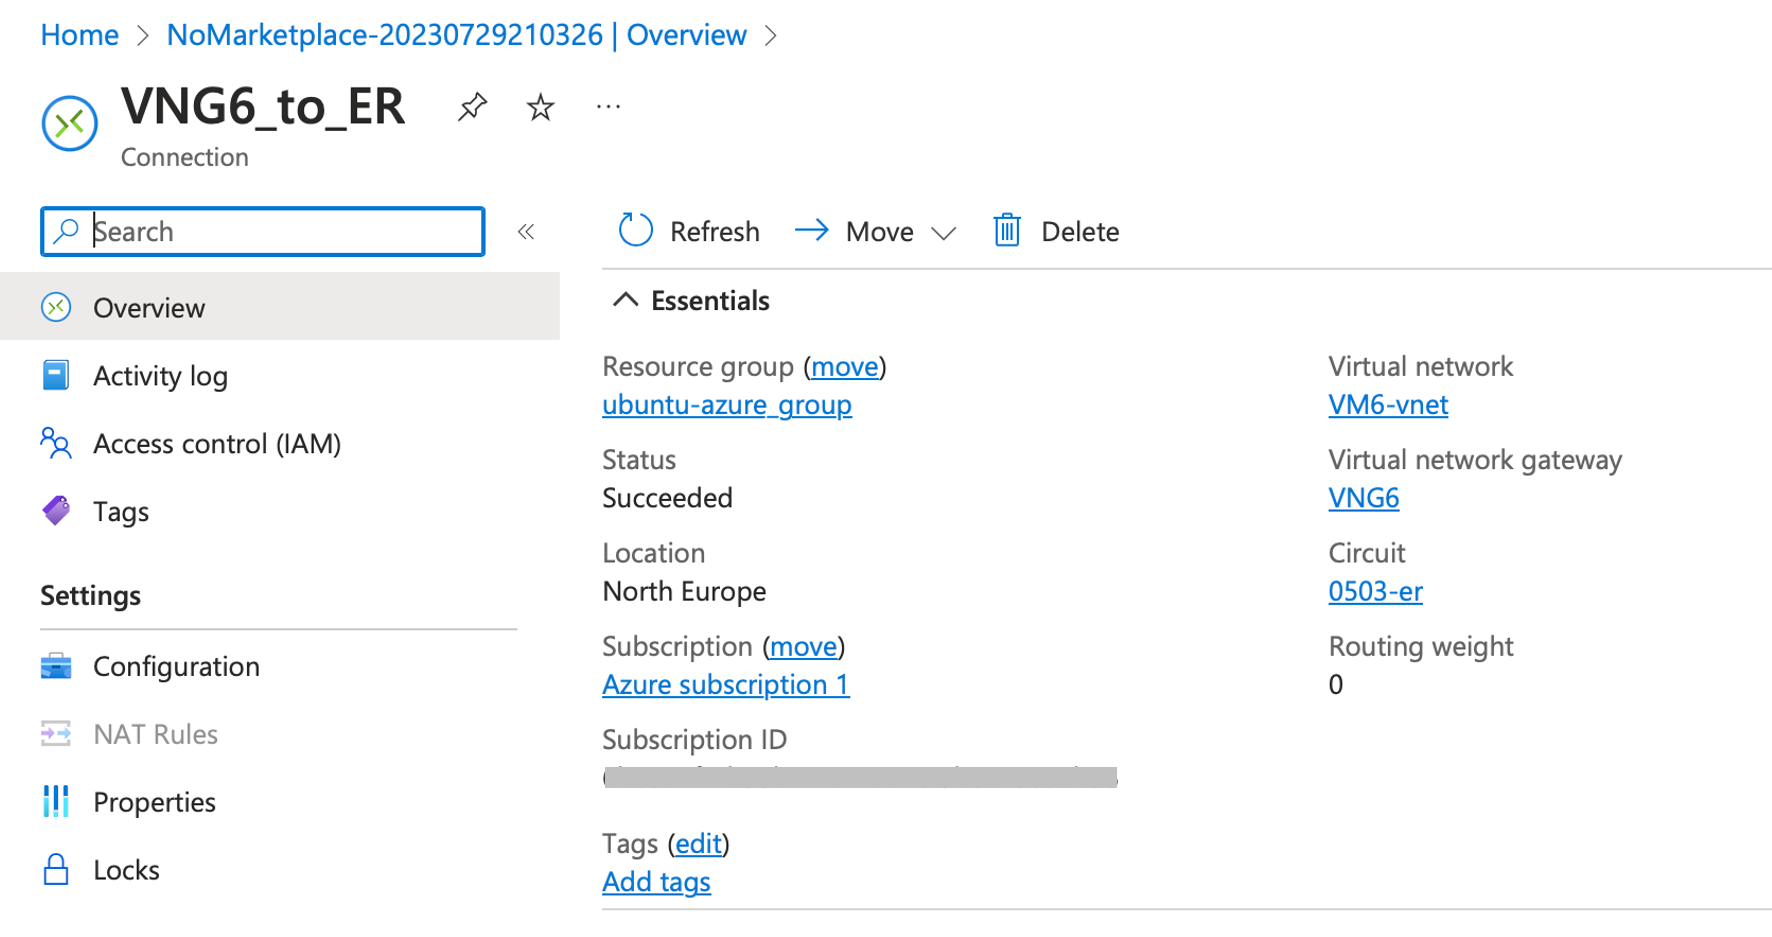Mark the connection as favorite with star
Viewport: 1772px width, 937px height.
pos(540,106)
